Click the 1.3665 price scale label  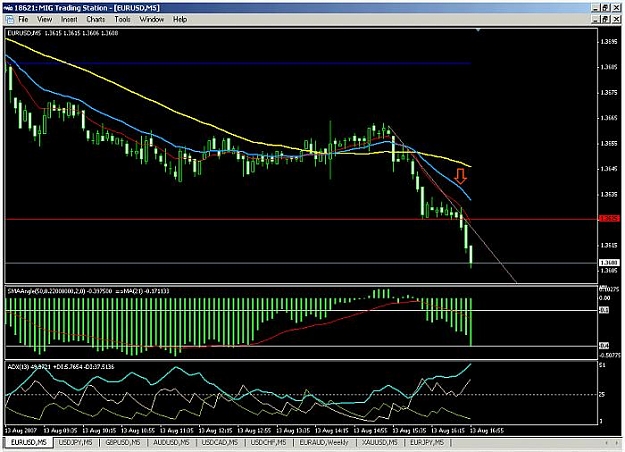(609, 118)
